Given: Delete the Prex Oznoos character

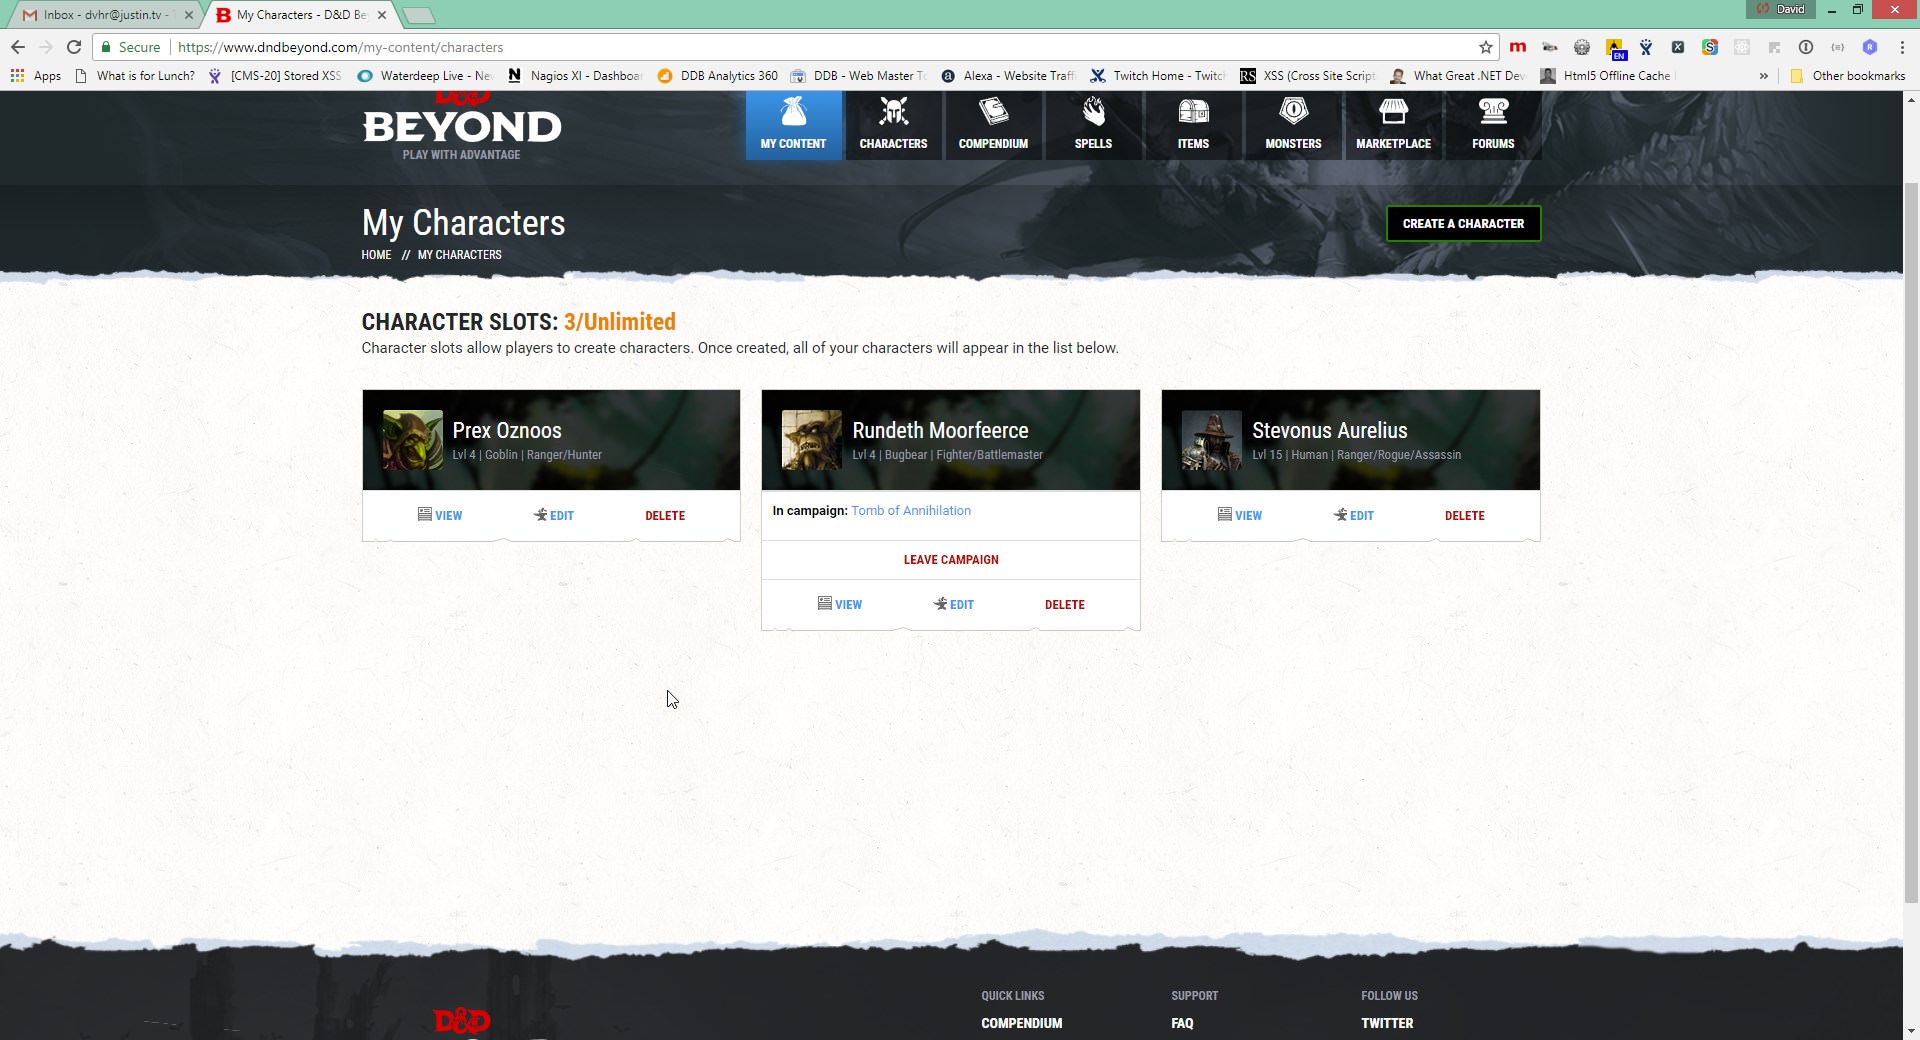Looking at the screenshot, I should click(x=665, y=515).
